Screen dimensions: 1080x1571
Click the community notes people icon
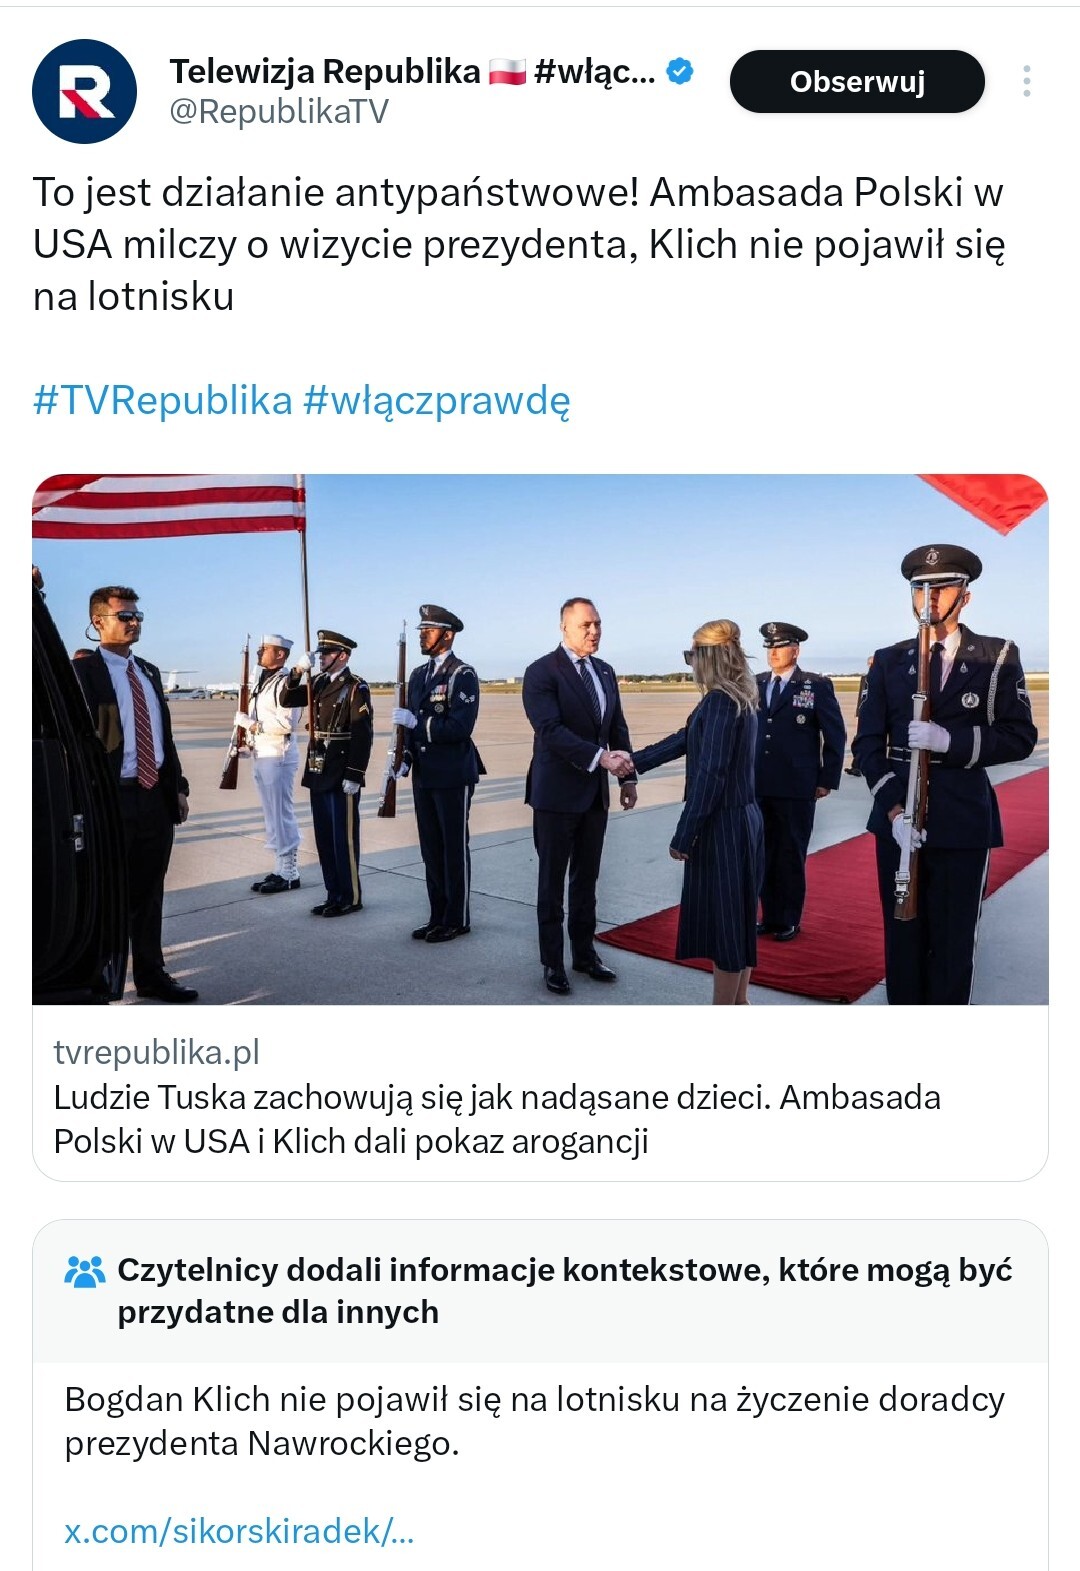pyautogui.click(x=84, y=1271)
